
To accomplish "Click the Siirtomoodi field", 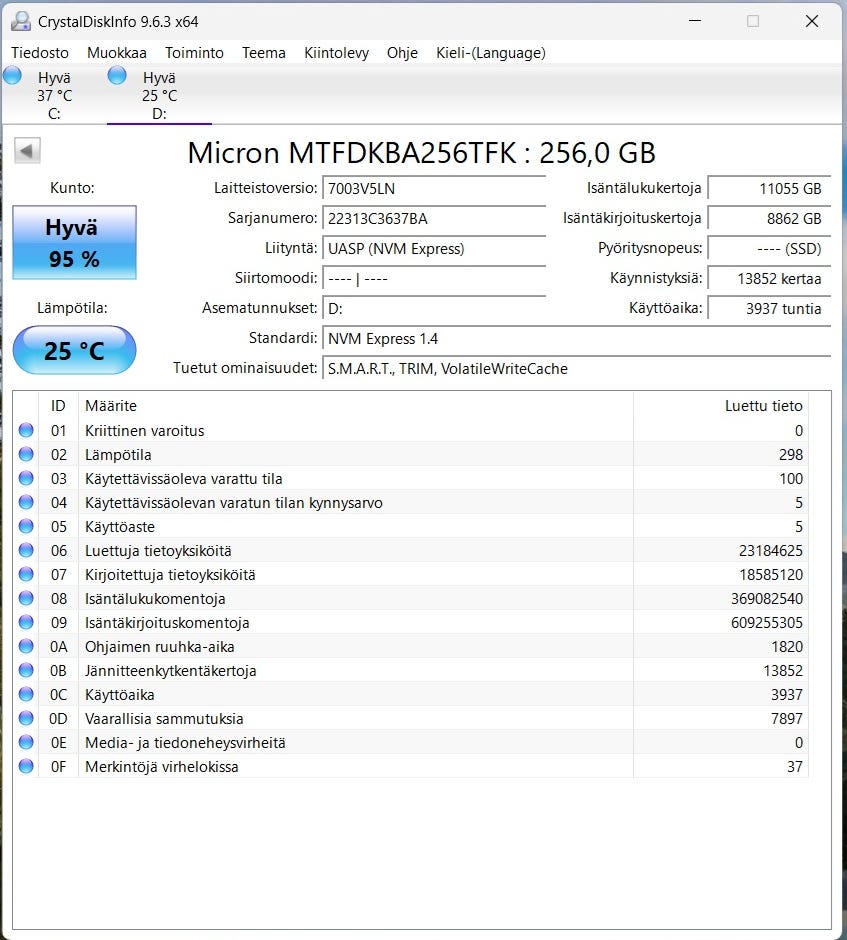I will 434,278.
